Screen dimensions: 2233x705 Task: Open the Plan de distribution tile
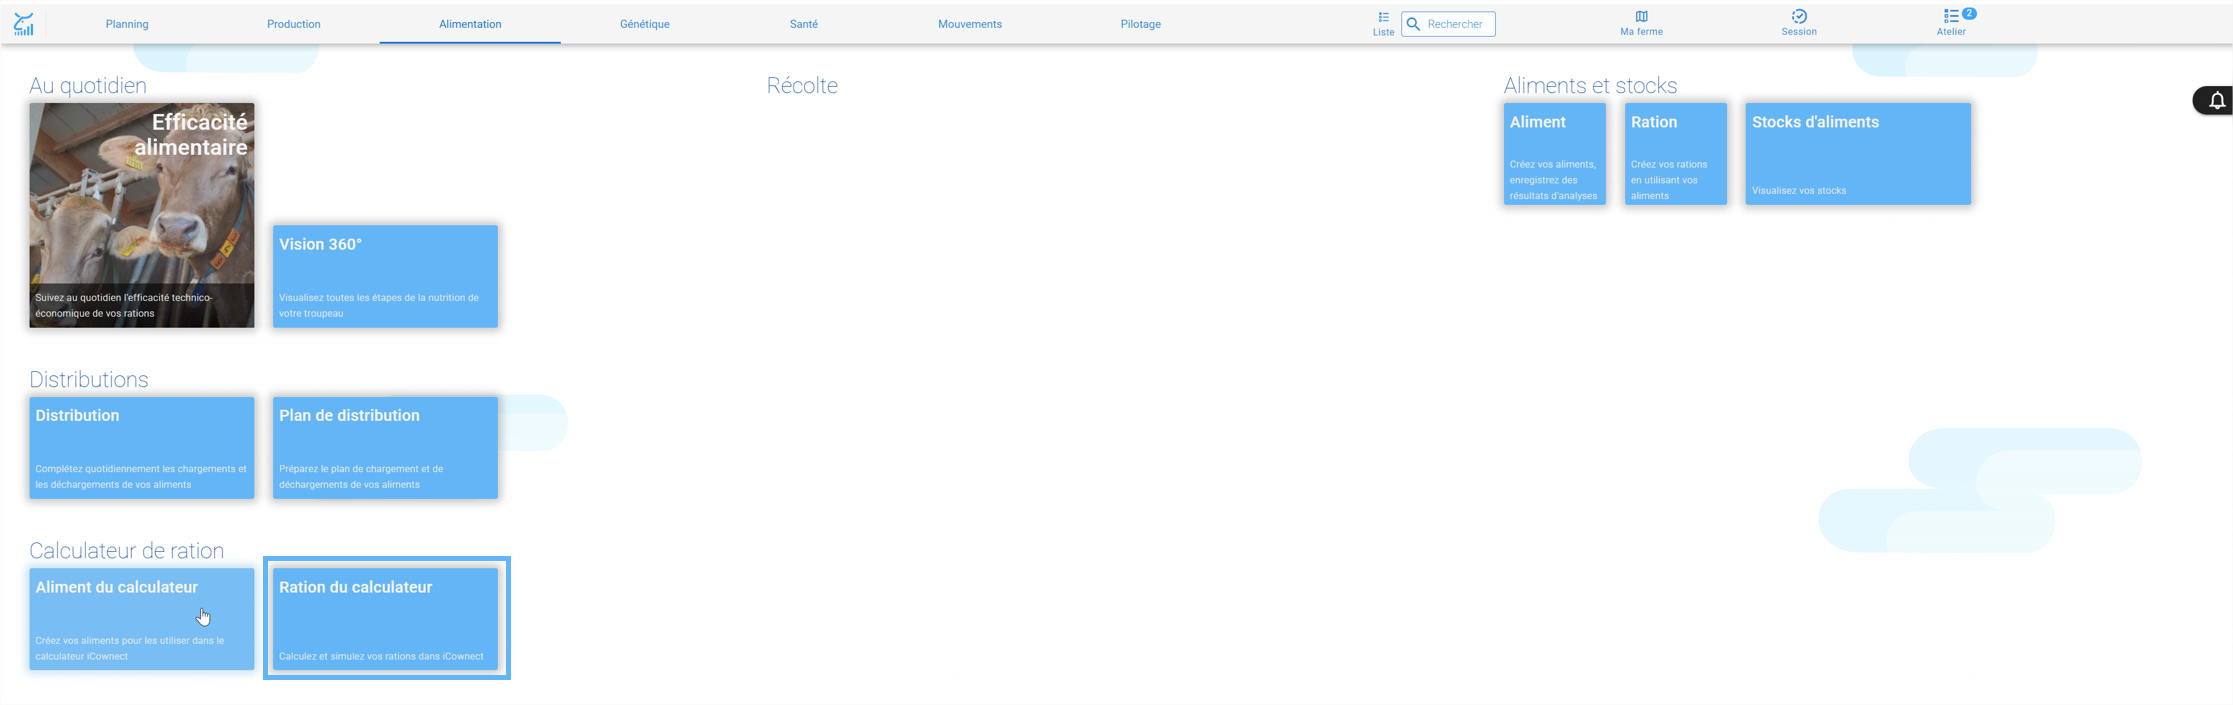[385, 448]
